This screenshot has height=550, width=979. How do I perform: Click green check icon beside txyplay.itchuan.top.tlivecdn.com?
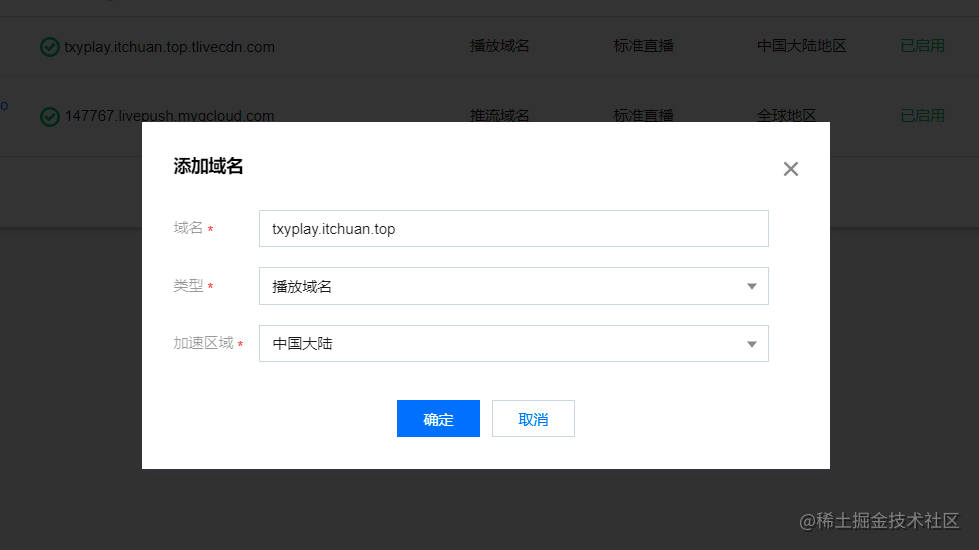(x=50, y=47)
